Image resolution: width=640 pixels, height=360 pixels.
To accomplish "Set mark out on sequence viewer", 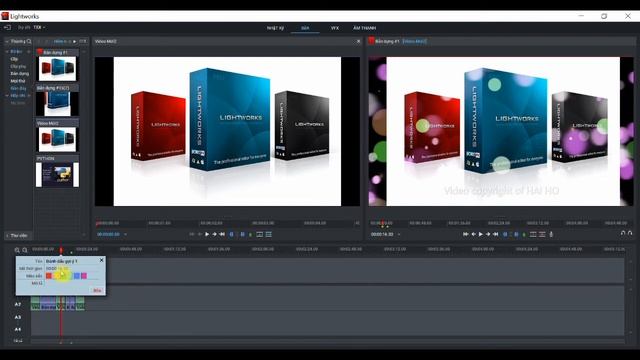I will click(x=516, y=234).
